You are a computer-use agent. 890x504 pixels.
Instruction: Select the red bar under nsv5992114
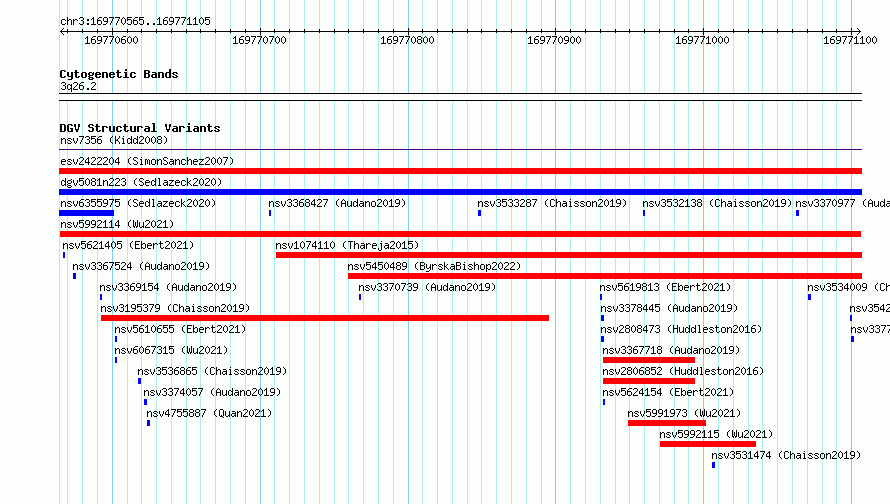[x=460, y=234]
